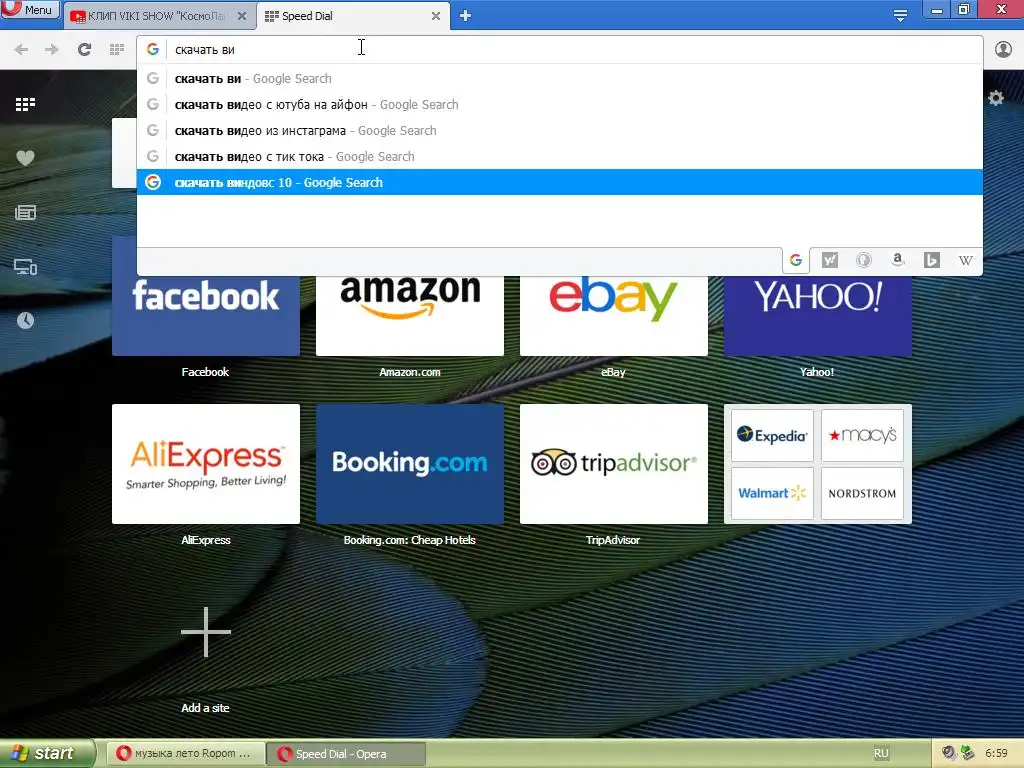Choose Yahoo search engine icon

(829, 260)
